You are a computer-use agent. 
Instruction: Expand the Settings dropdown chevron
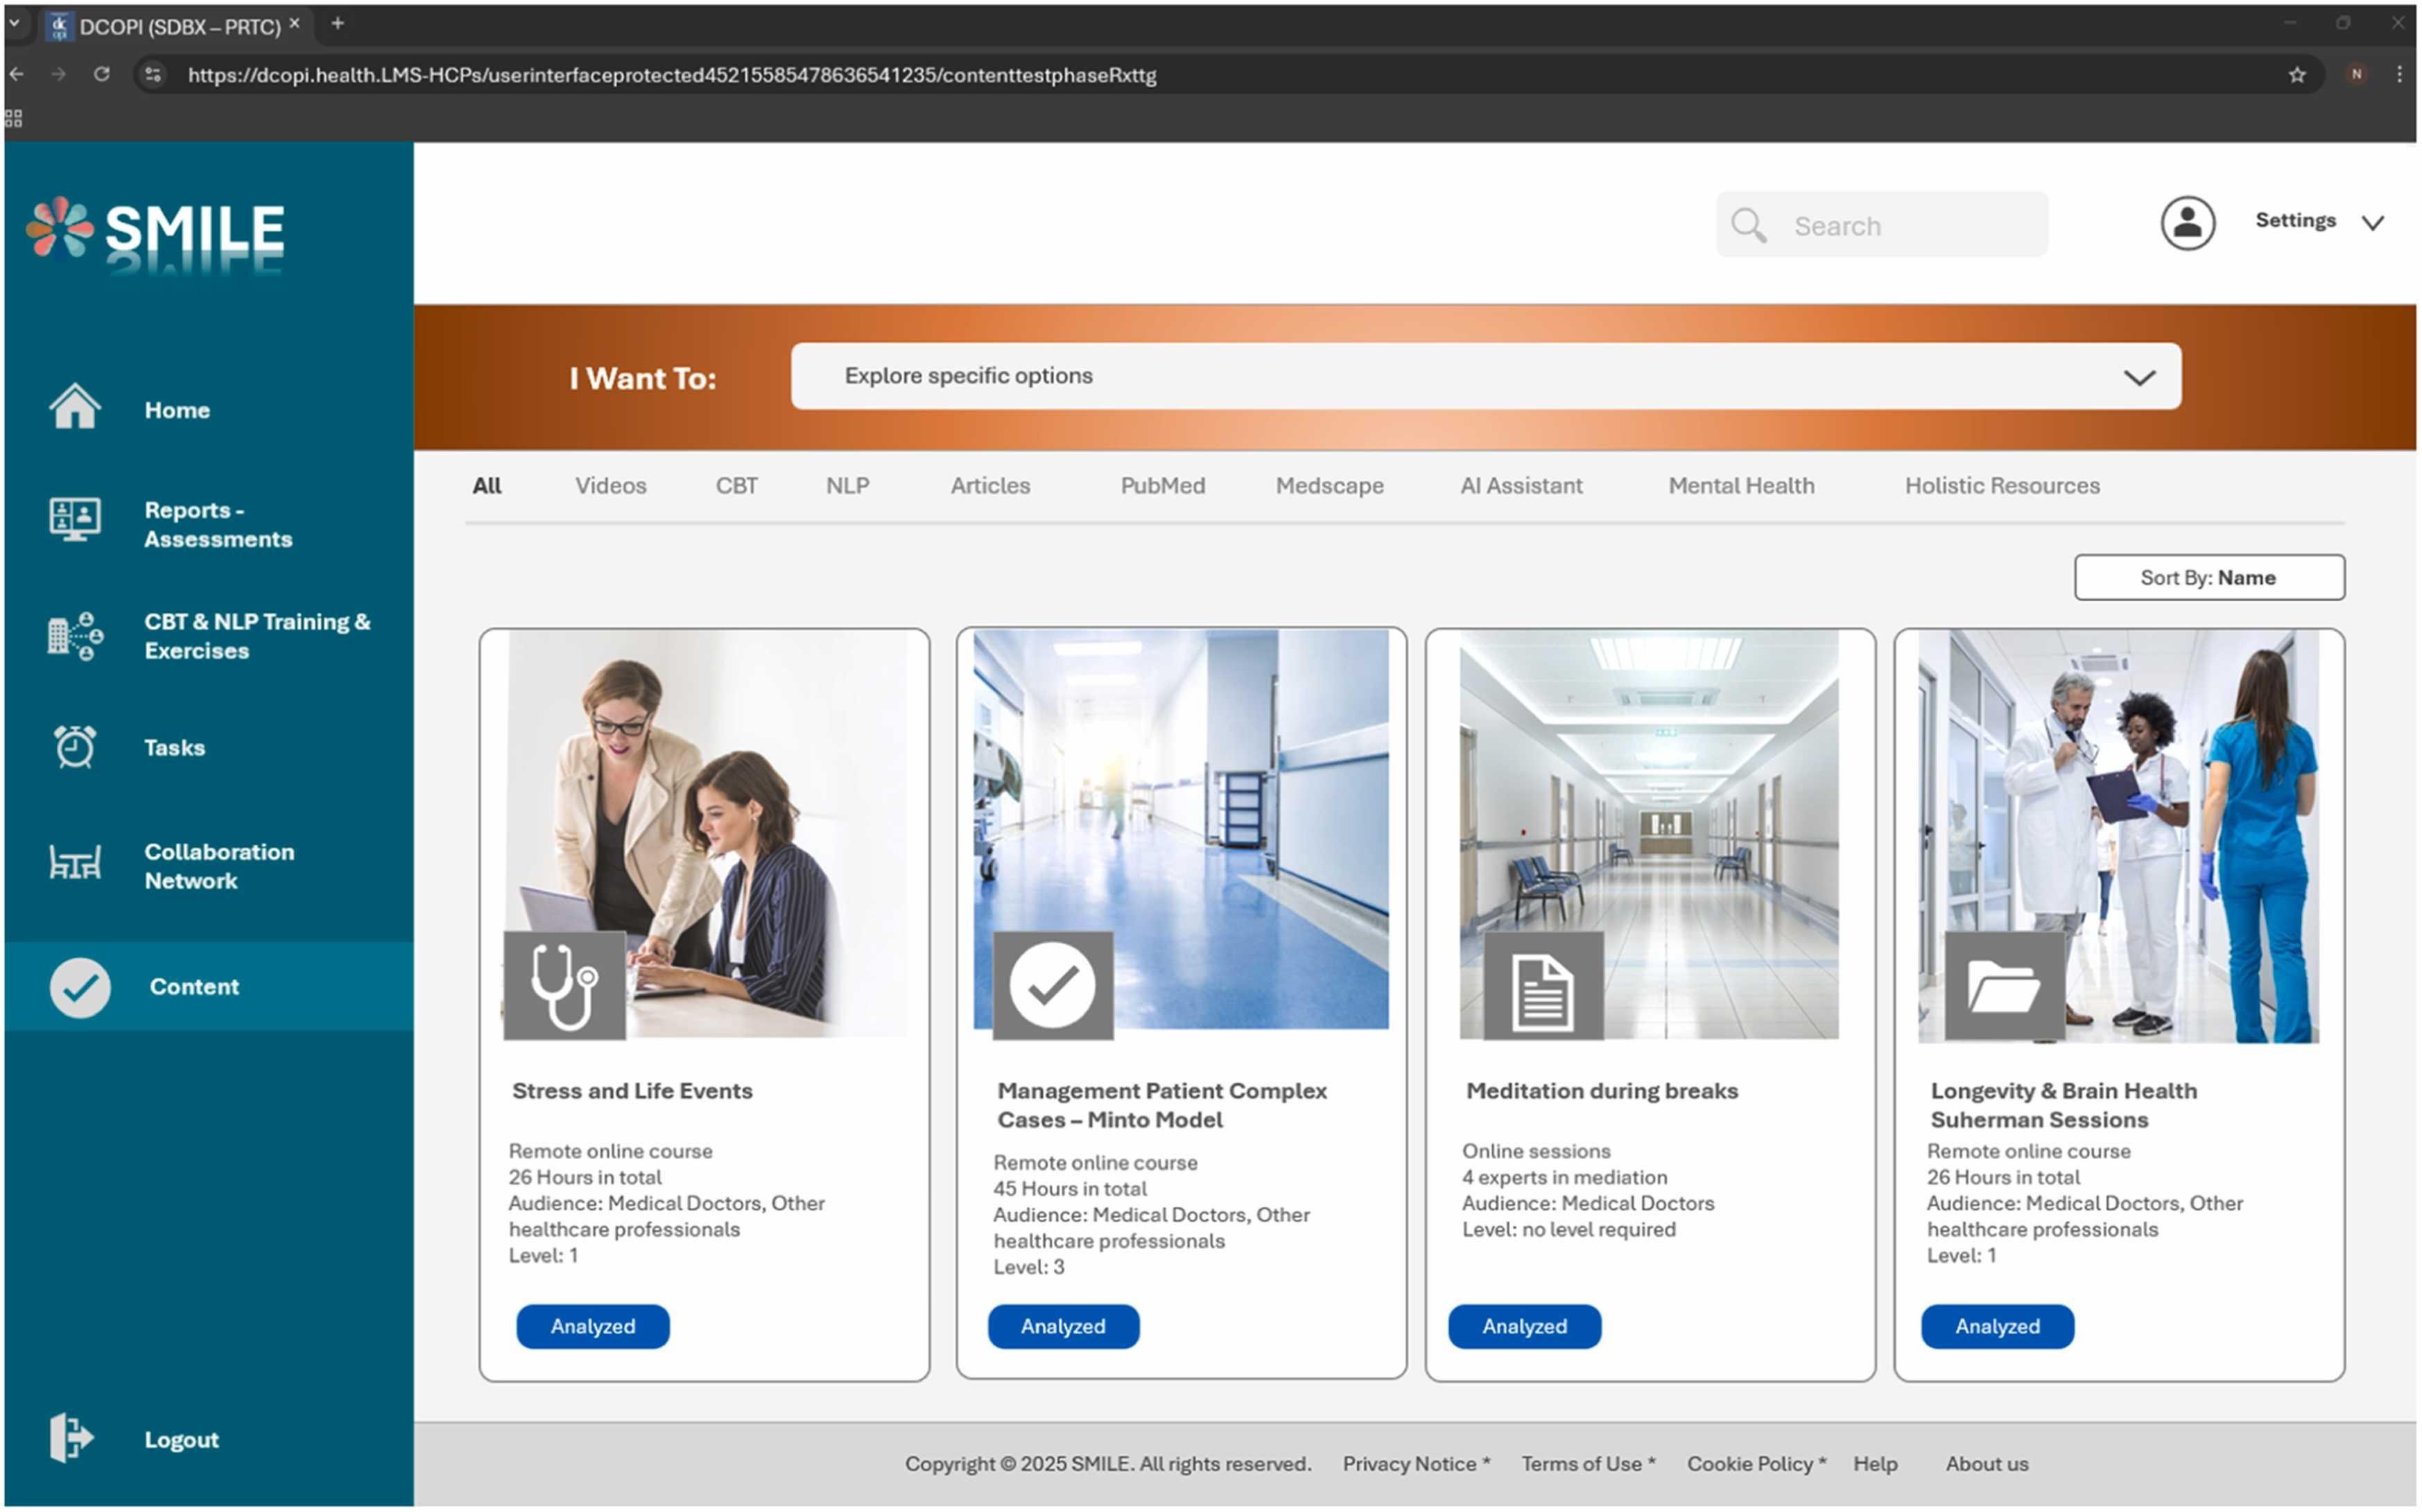tap(2373, 222)
